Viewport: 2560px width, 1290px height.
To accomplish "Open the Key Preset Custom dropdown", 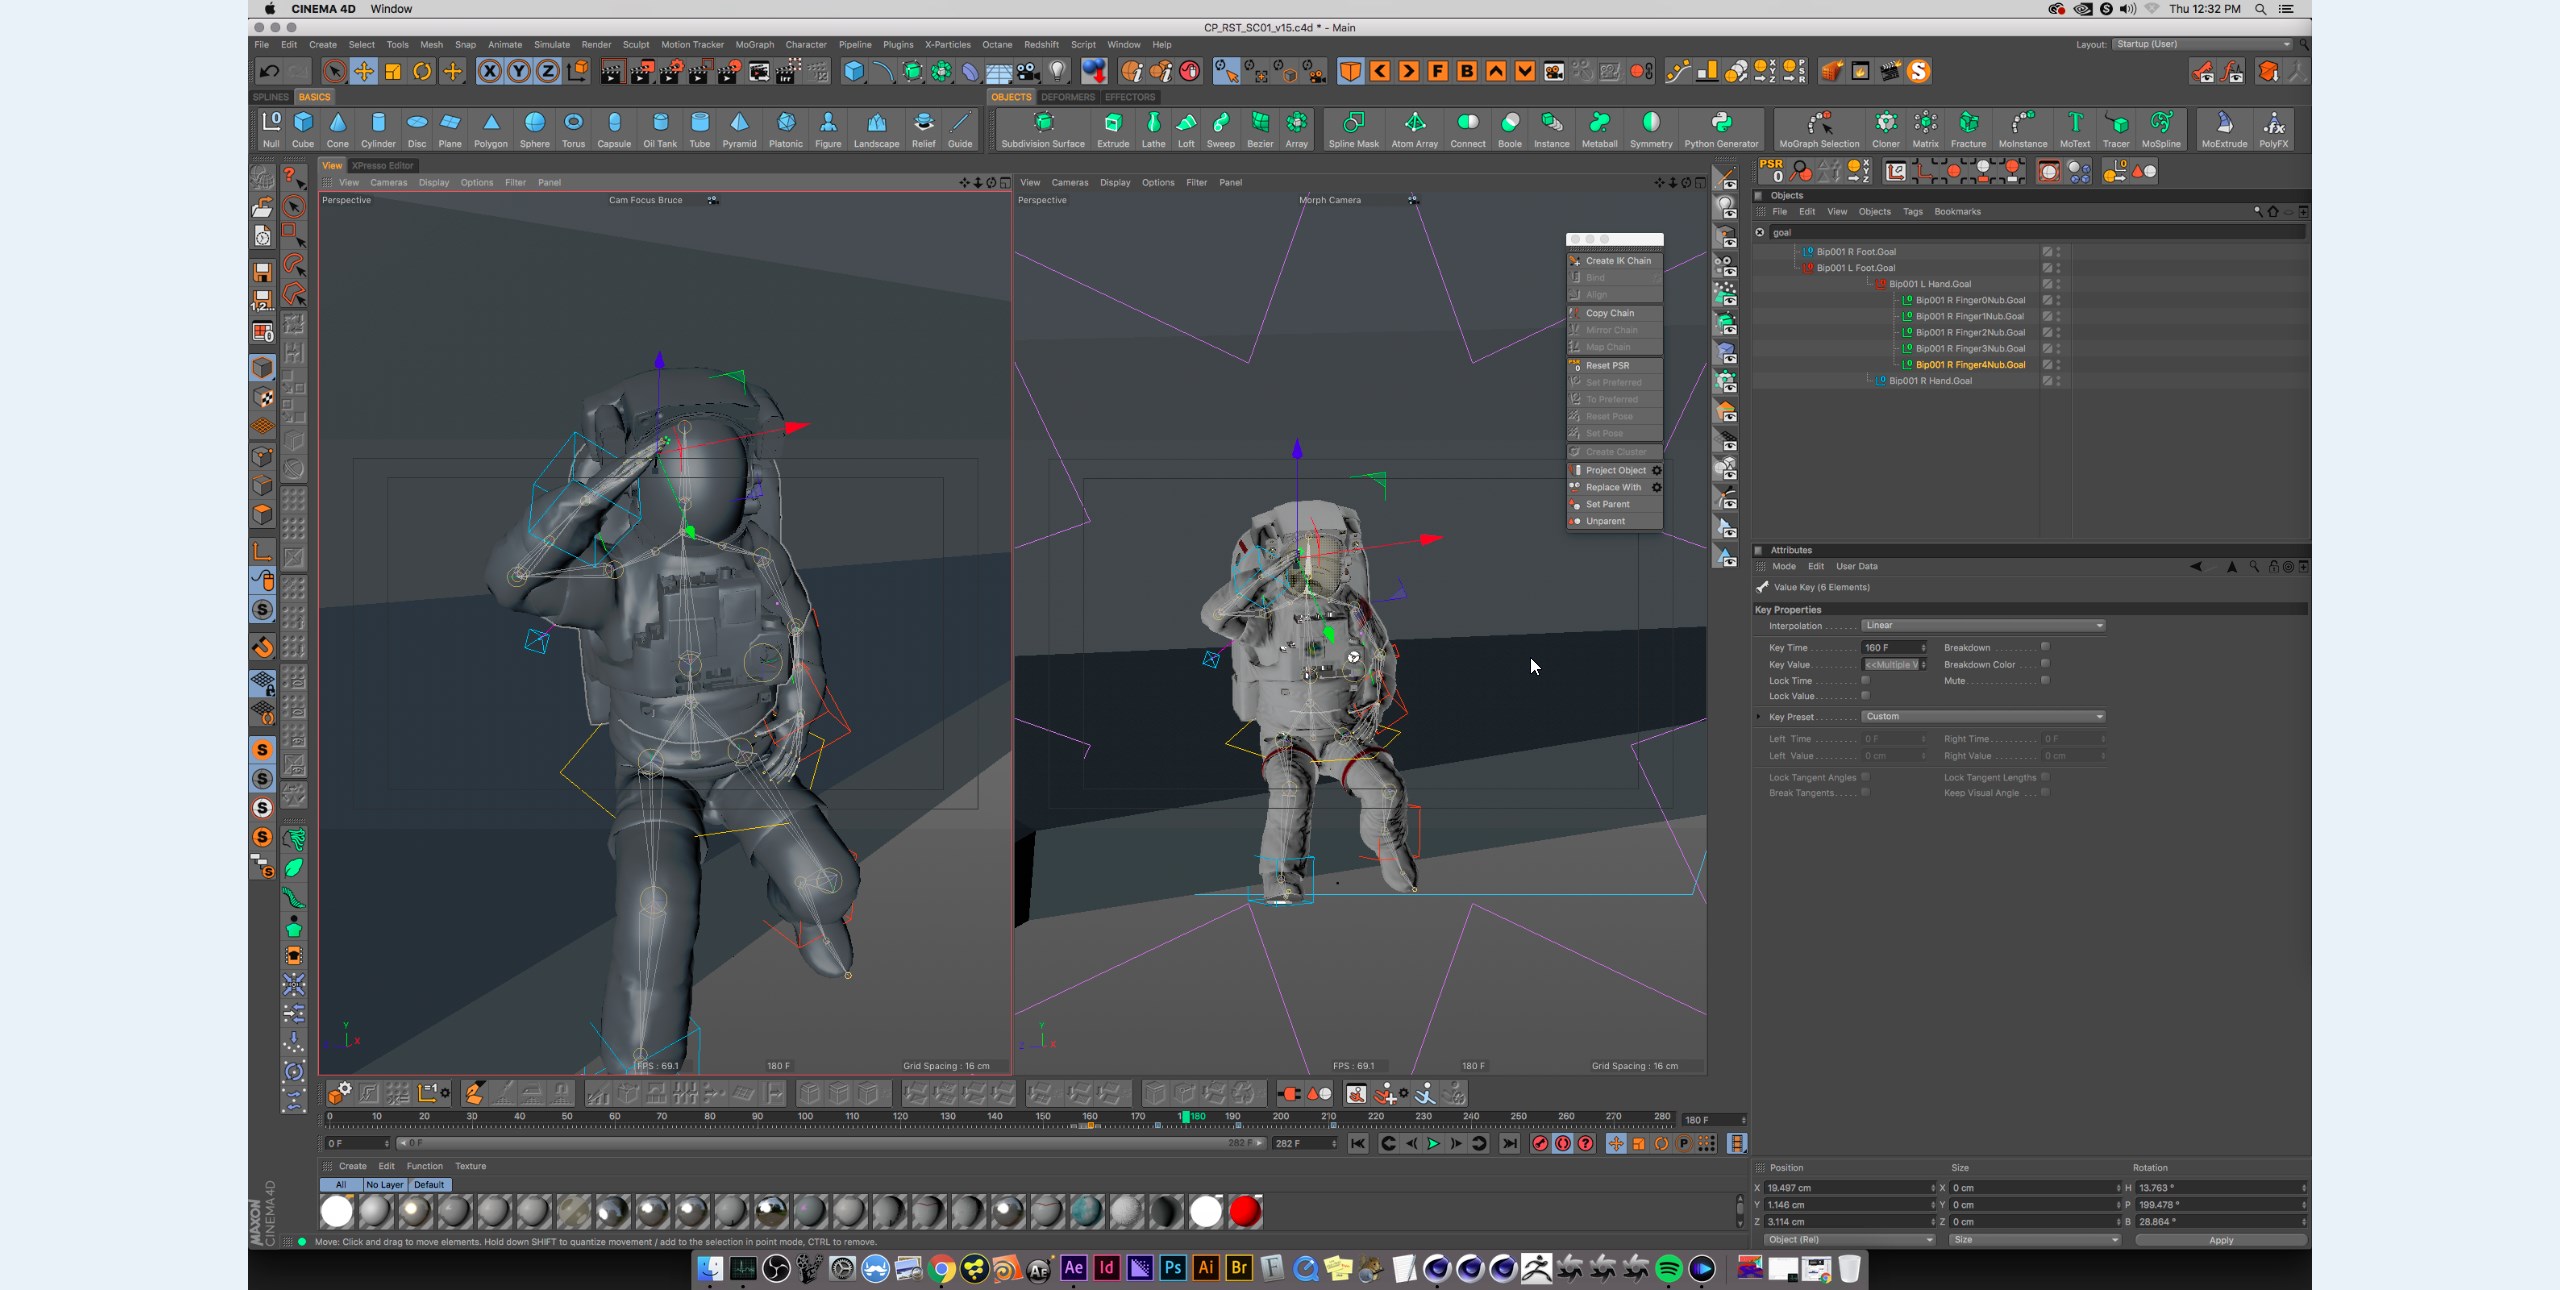I will (1984, 717).
